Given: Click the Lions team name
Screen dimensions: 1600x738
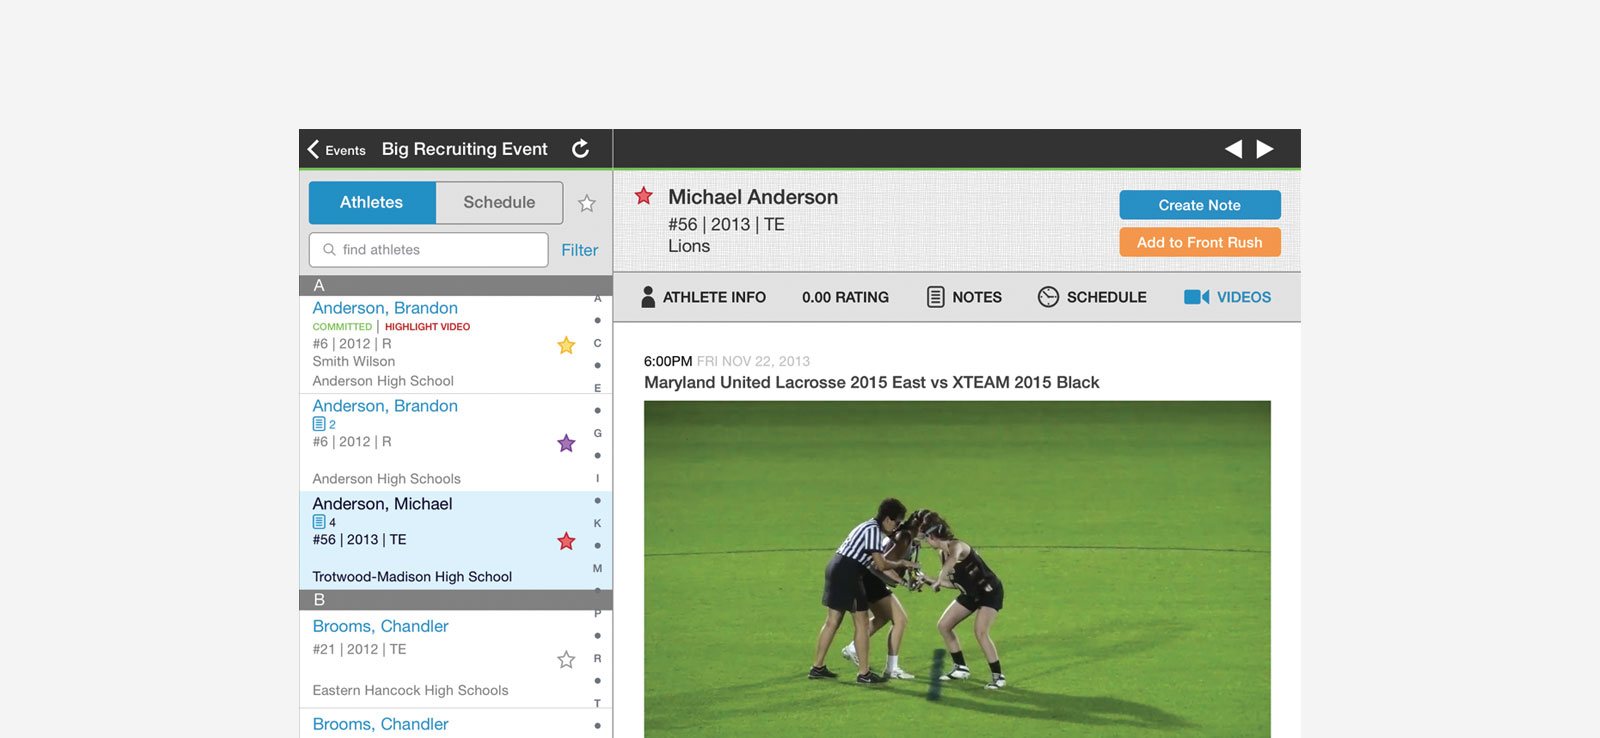Looking at the screenshot, I should (689, 246).
